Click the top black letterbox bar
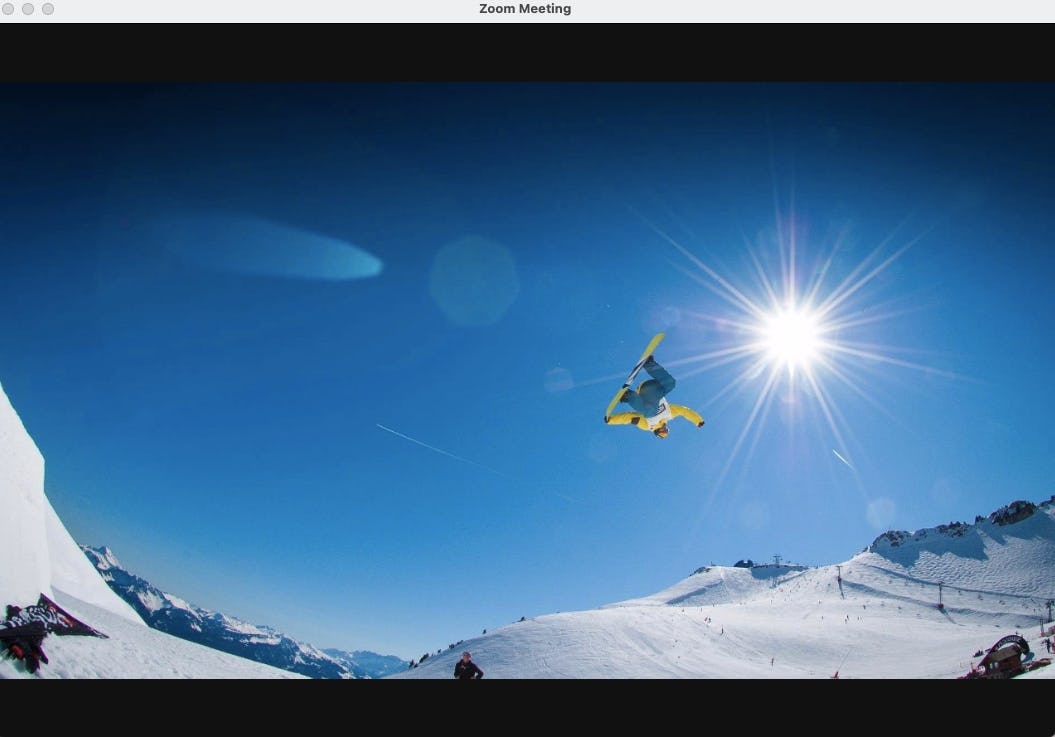The image size is (1055, 737). click(x=527, y=50)
